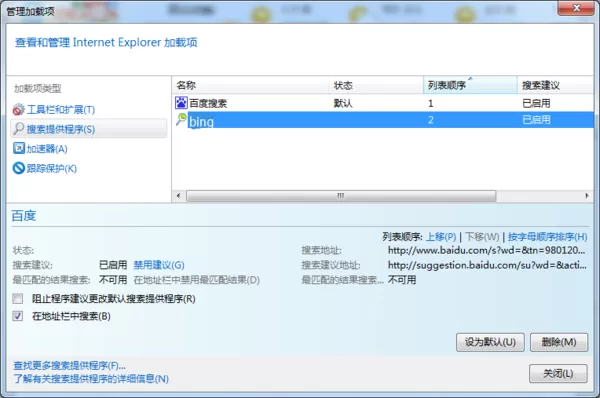
Task: Click the horizontal scrollbar thumb in list
Action: coord(341,196)
